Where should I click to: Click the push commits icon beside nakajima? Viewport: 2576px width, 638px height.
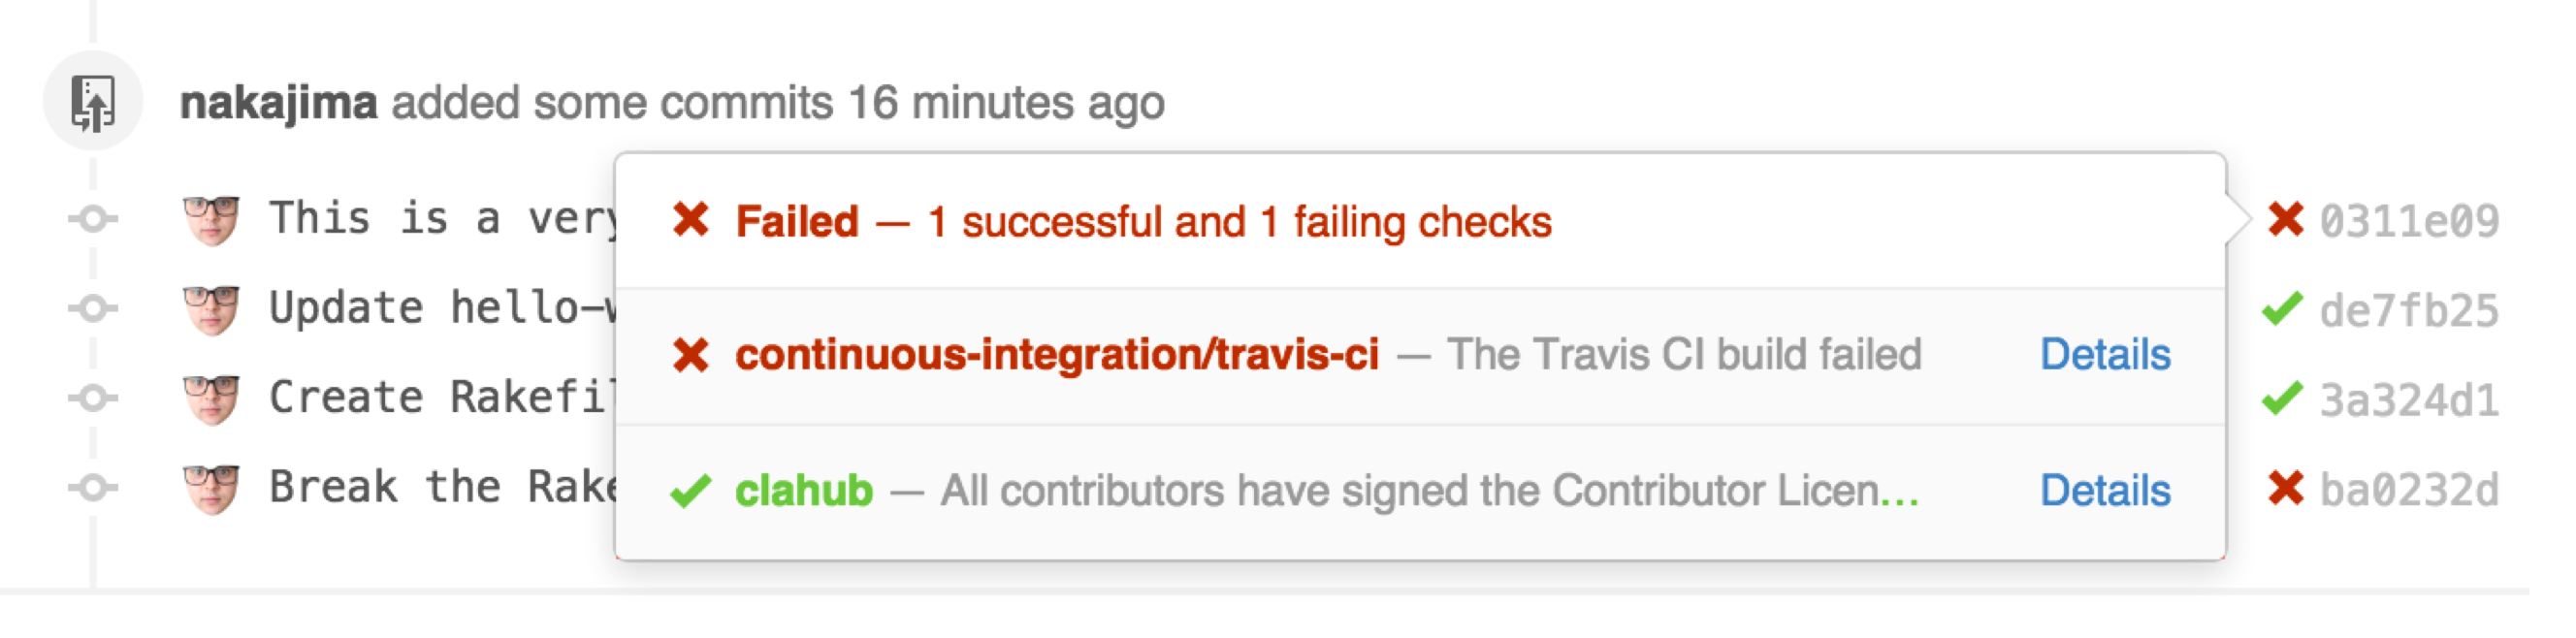(x=93, y=102)
